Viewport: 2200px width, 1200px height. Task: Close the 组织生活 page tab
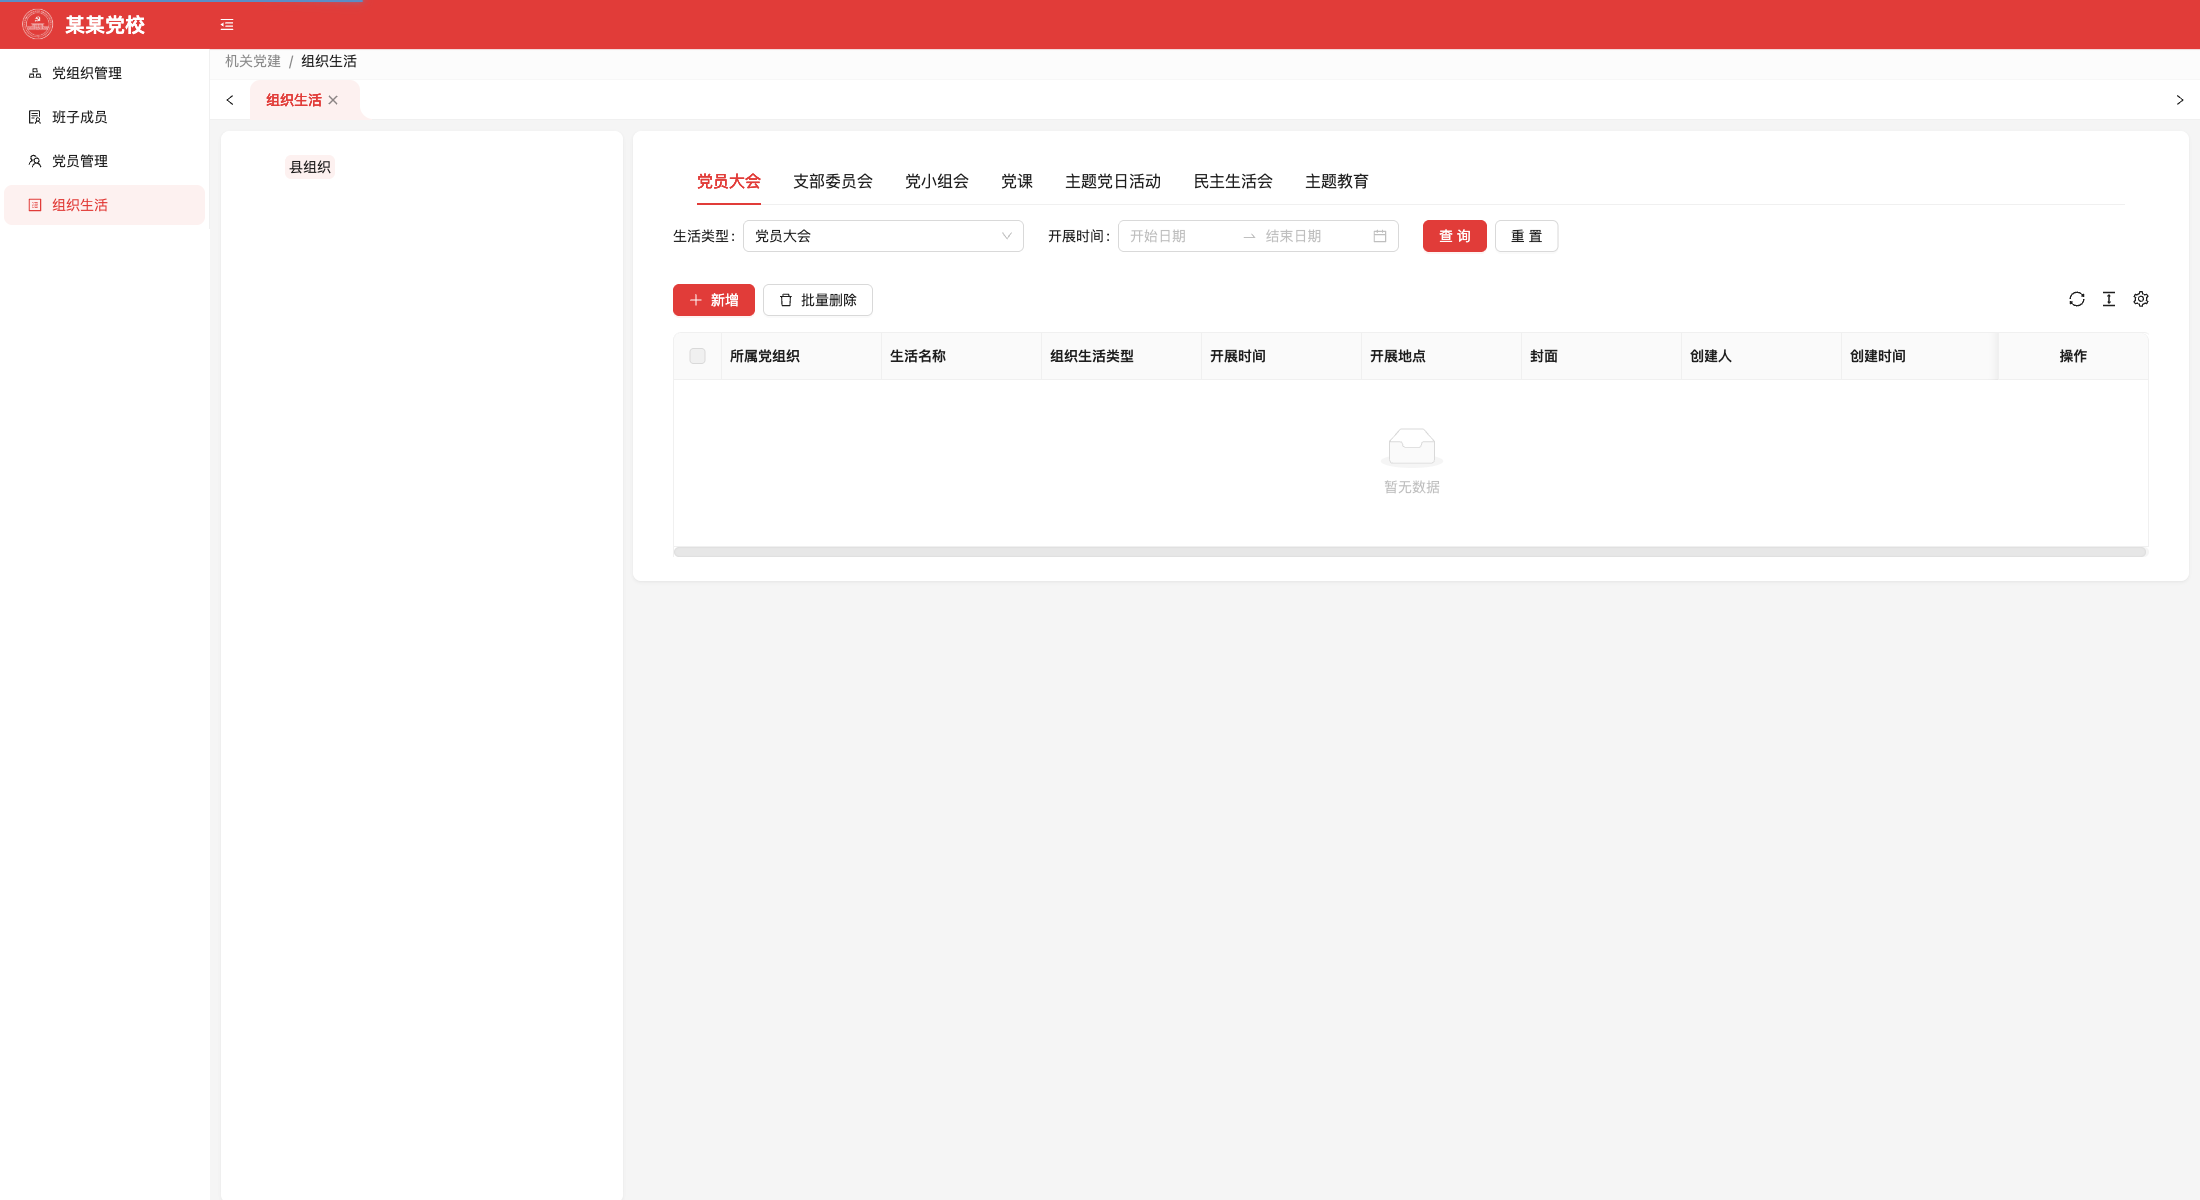coord(333,100)
